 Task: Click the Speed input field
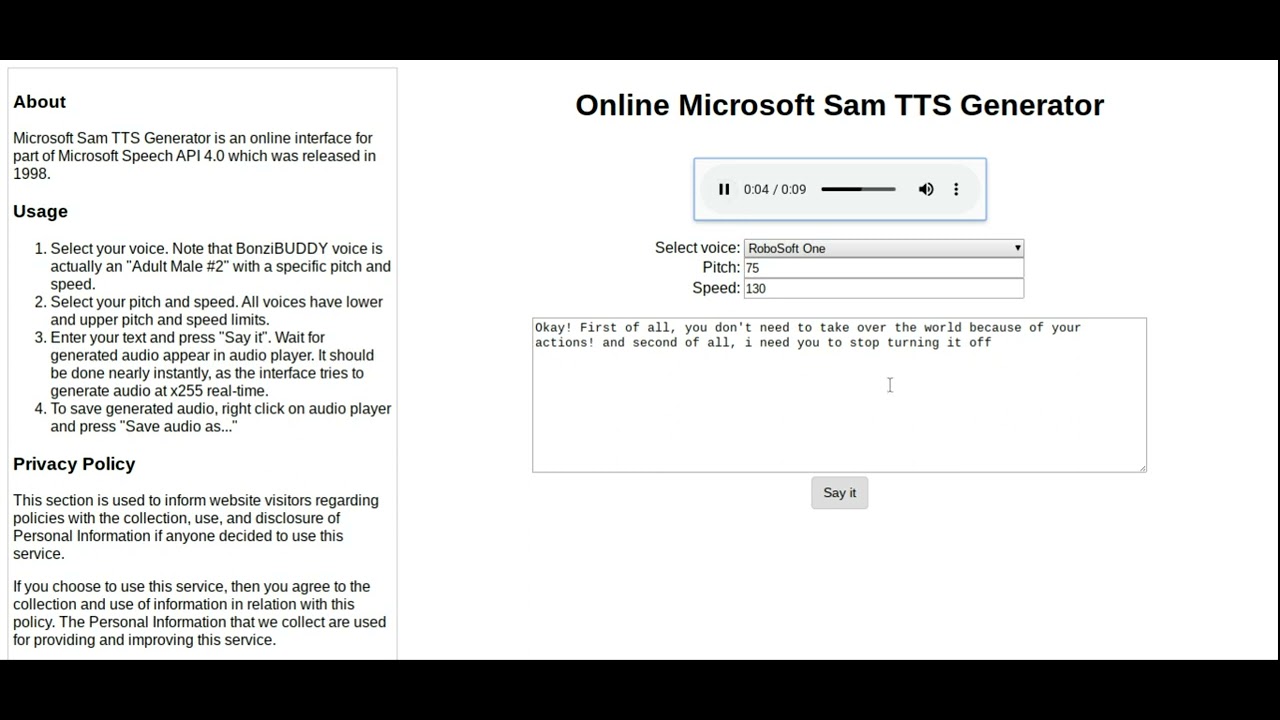click(x=884, y=288)
